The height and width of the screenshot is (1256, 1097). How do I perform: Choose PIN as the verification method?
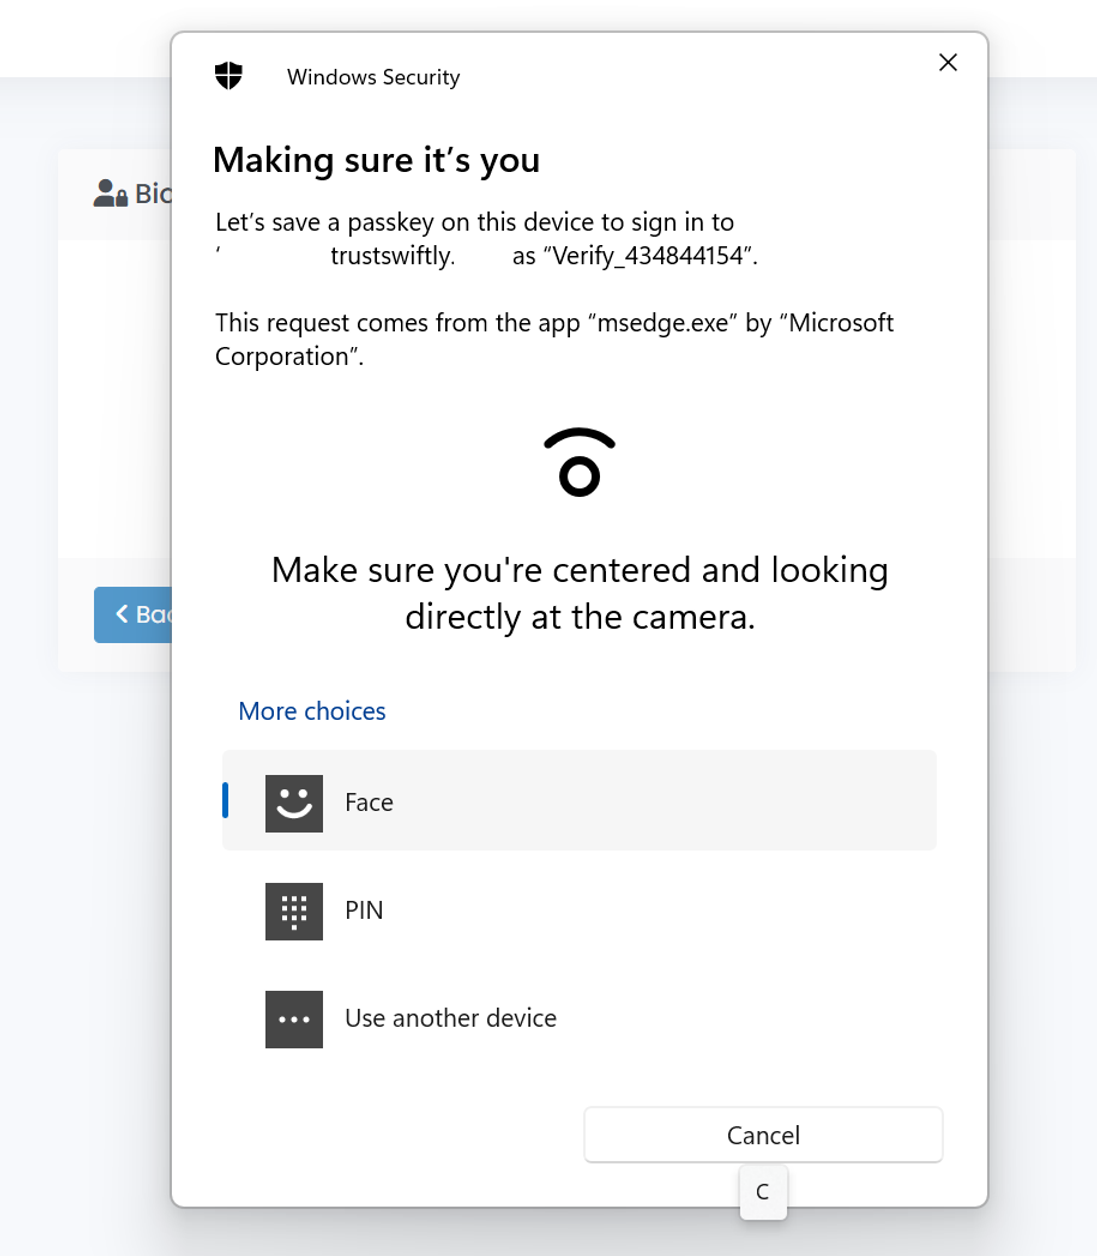click(364, 911)
